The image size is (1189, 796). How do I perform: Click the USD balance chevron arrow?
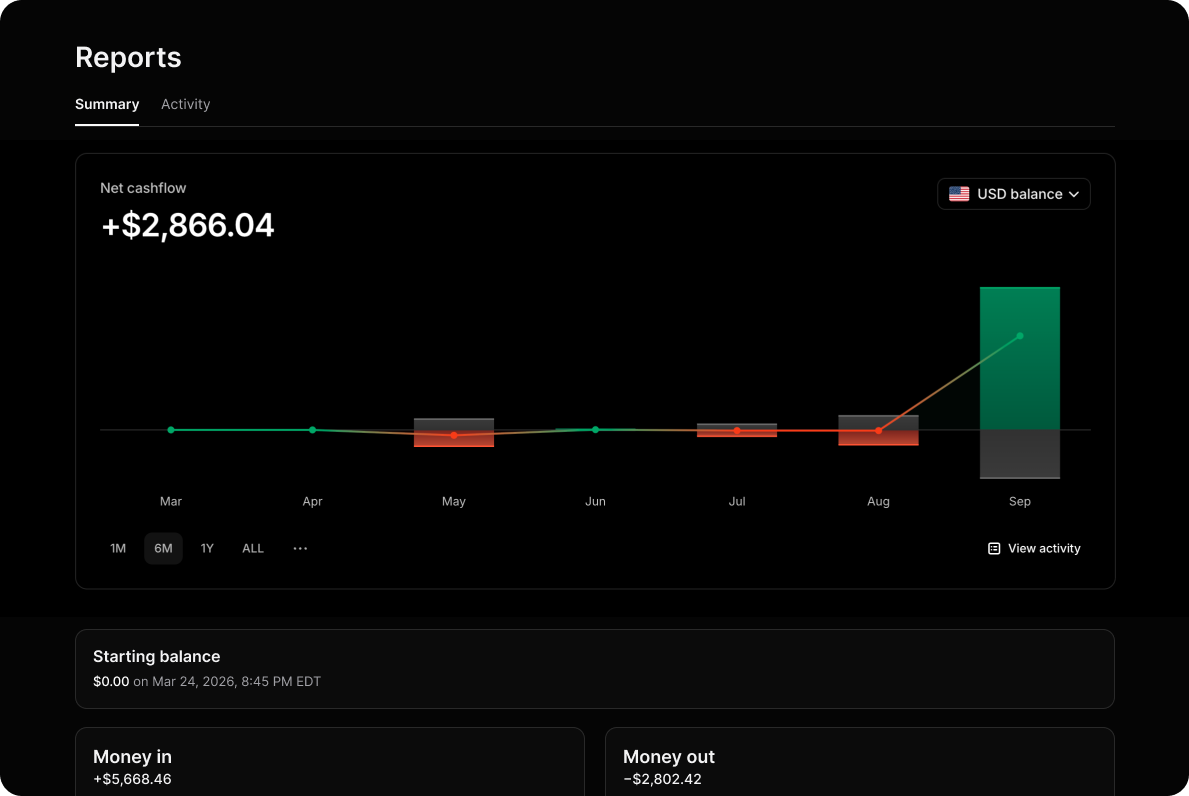coord(1074,194)
